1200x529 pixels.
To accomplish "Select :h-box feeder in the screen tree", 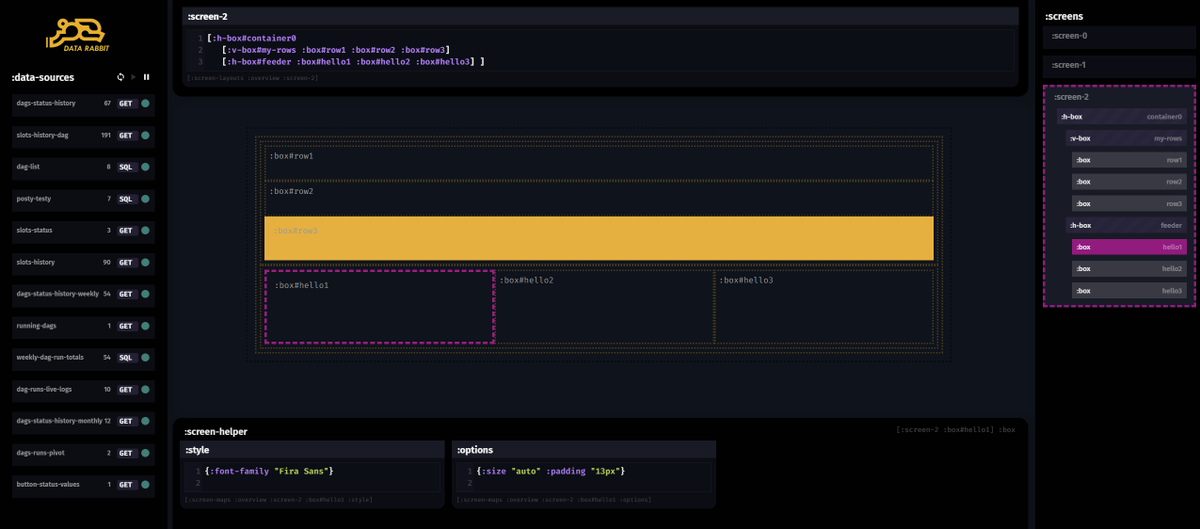I will (x=1127, y=225).
